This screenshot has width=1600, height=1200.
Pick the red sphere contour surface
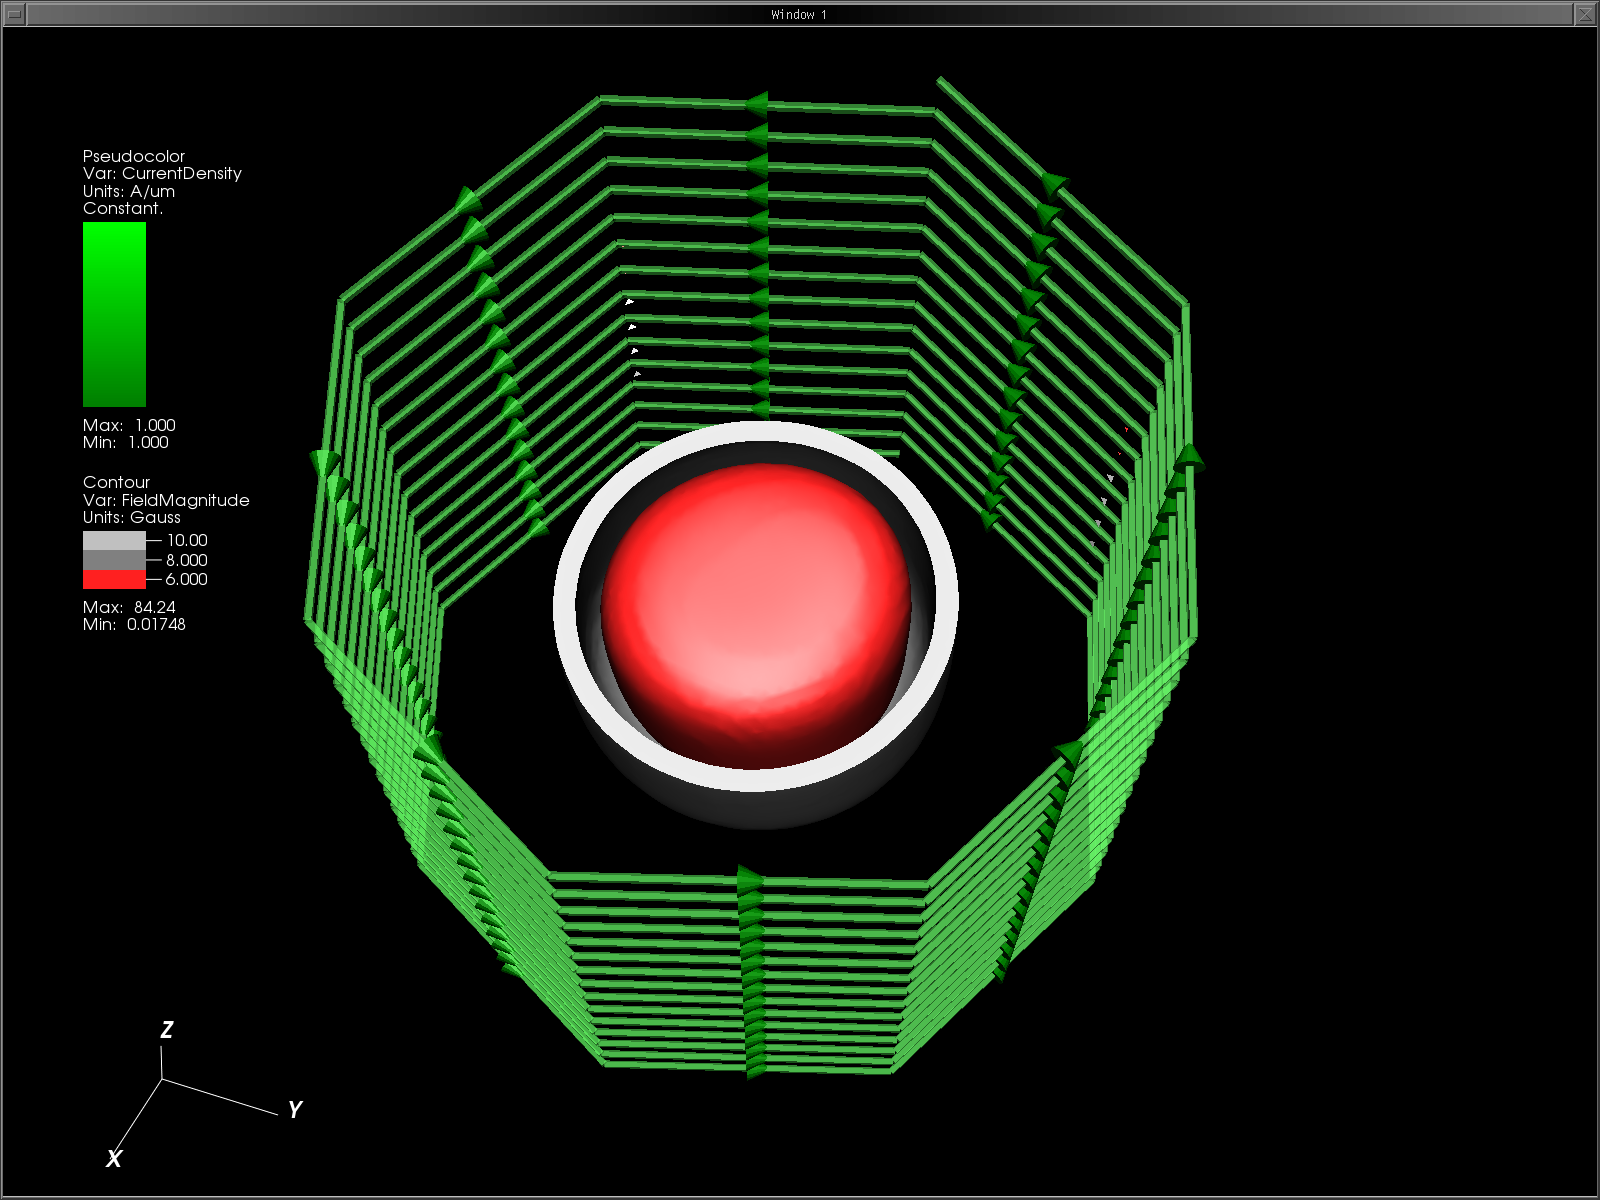[755, 610]
